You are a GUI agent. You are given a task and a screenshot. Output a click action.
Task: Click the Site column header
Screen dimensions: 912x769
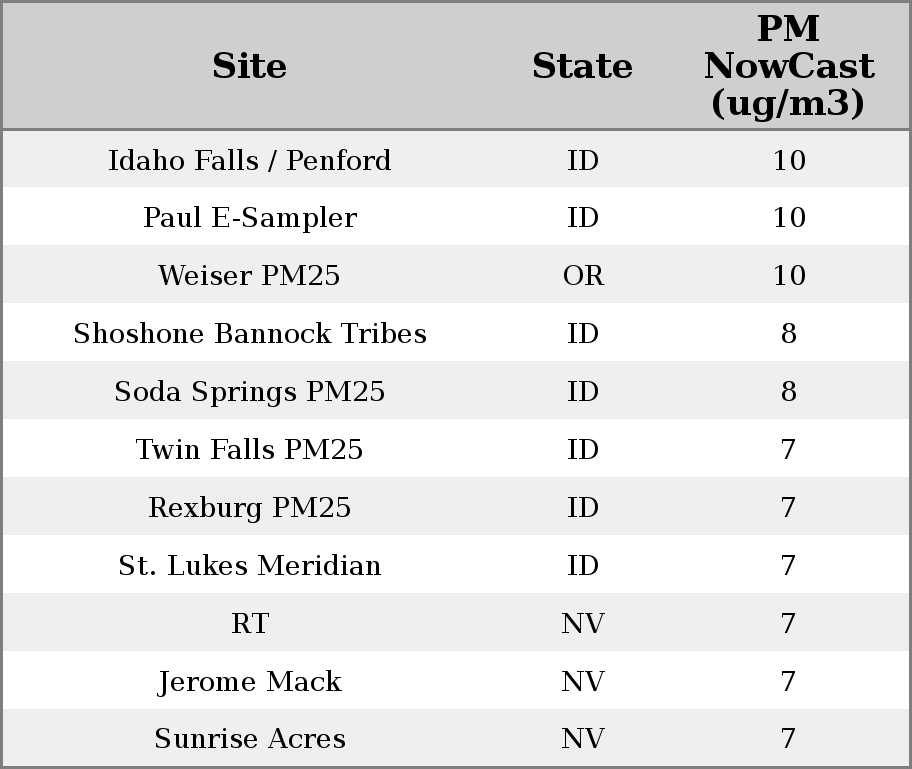point(250,66)
